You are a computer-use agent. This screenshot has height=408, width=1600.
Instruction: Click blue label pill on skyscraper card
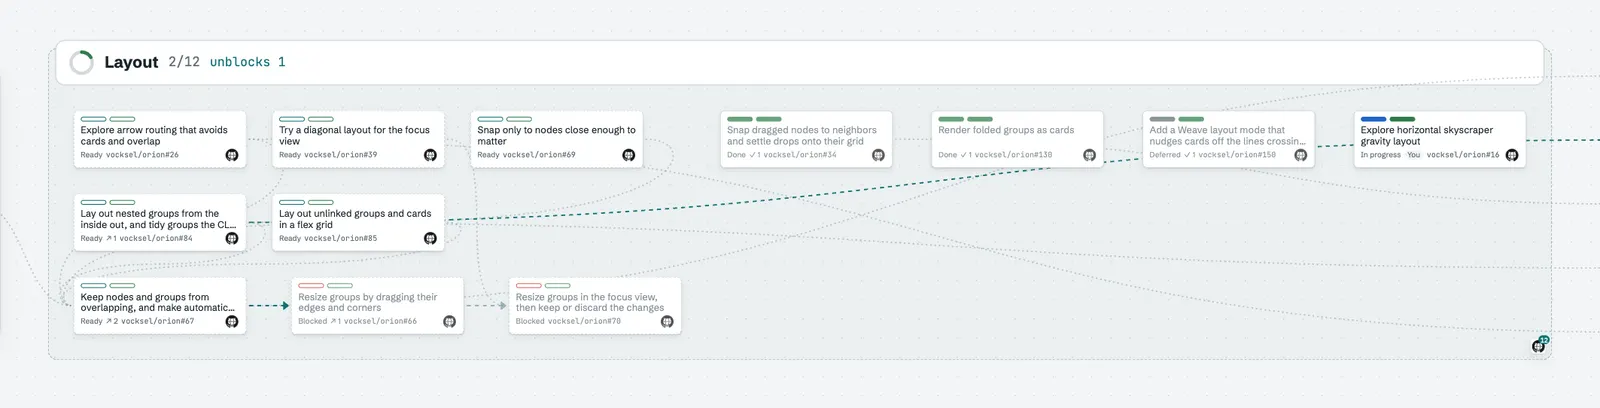point(1373,119)
